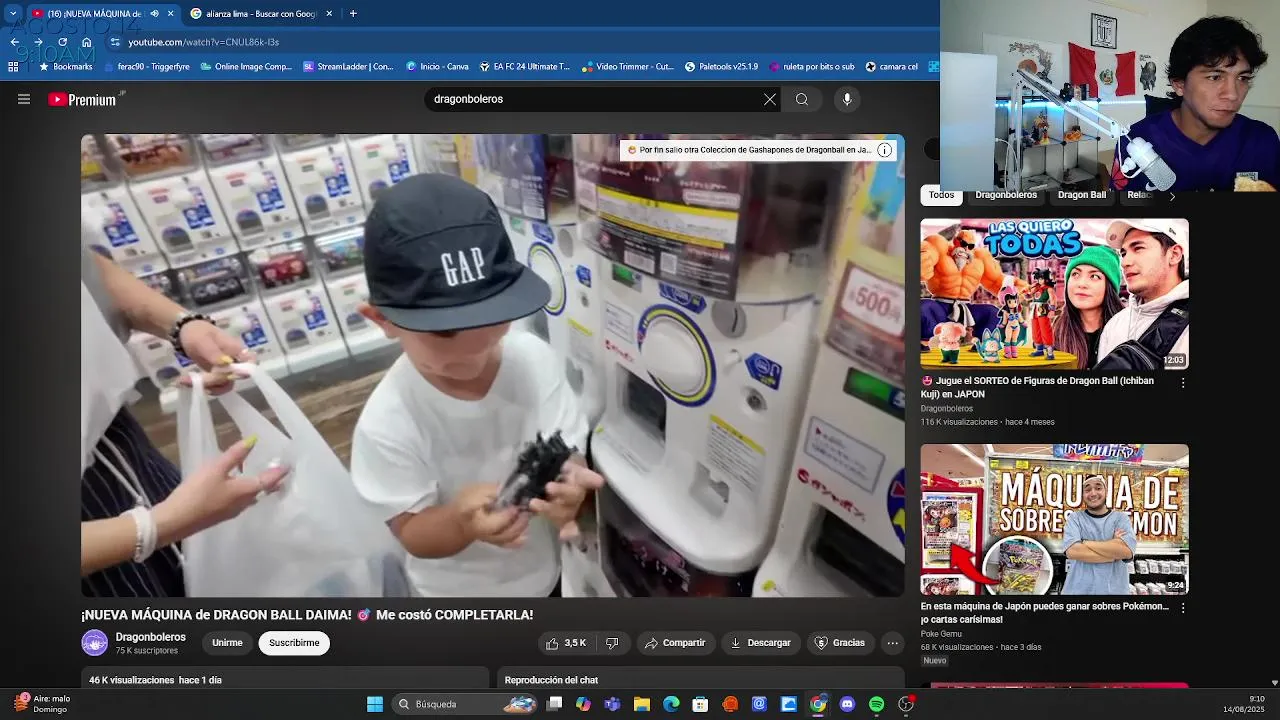Open the info card on the video
Screen dimensions: 1280x720
(884, 150)
